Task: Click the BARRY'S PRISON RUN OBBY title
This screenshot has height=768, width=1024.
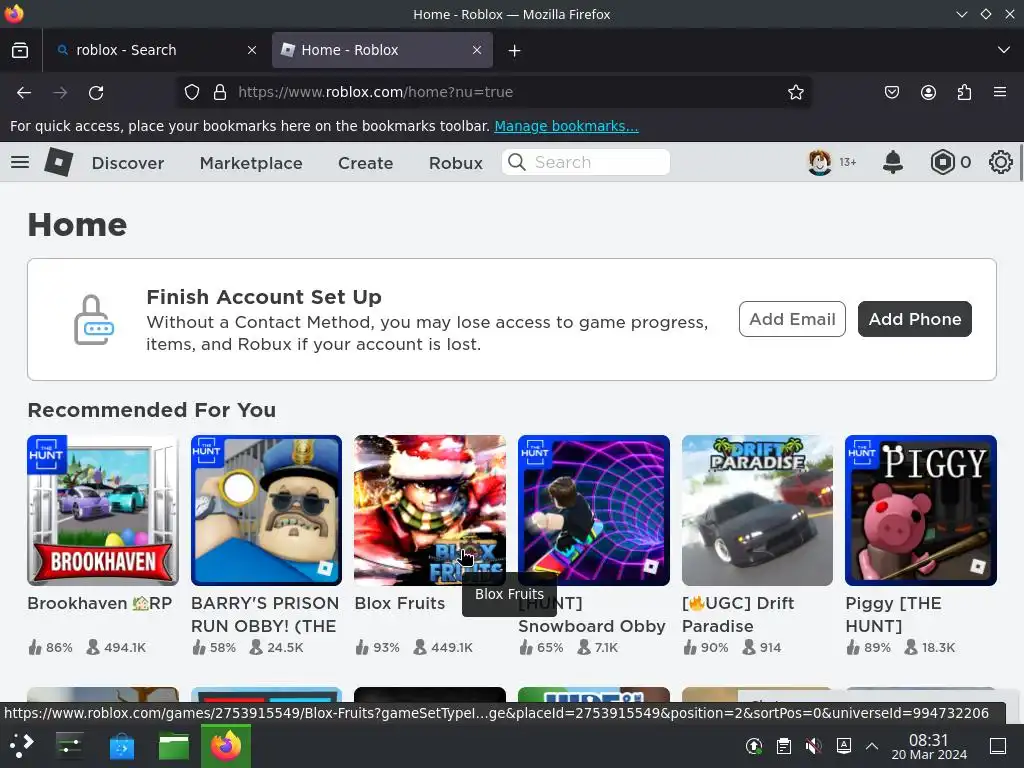Action: 265,615
